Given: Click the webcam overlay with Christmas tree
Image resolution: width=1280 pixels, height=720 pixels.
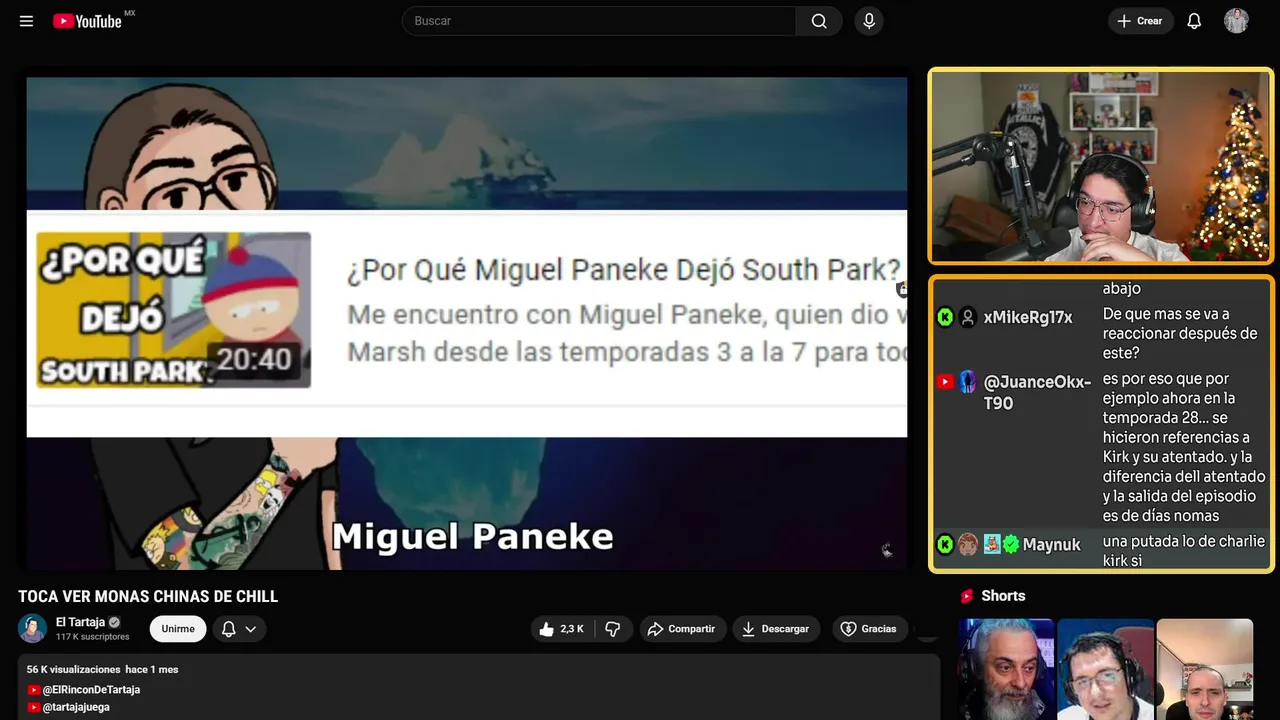Looking at the screenshot, I should tap(1100, 166).
